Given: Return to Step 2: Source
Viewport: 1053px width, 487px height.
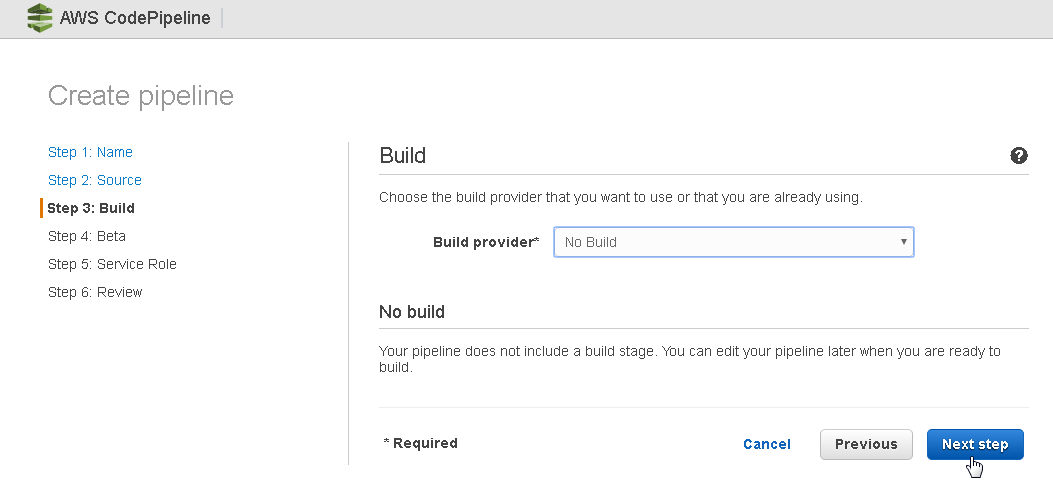Looking at the screenshot, I should pos(95,180).
